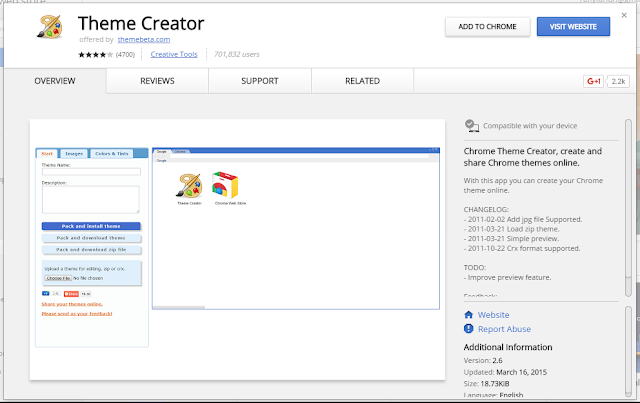Image resolution: width=640 pixels, height=403 pixels.
Task: Close the extension details dialog
Action: click(624, 16)
